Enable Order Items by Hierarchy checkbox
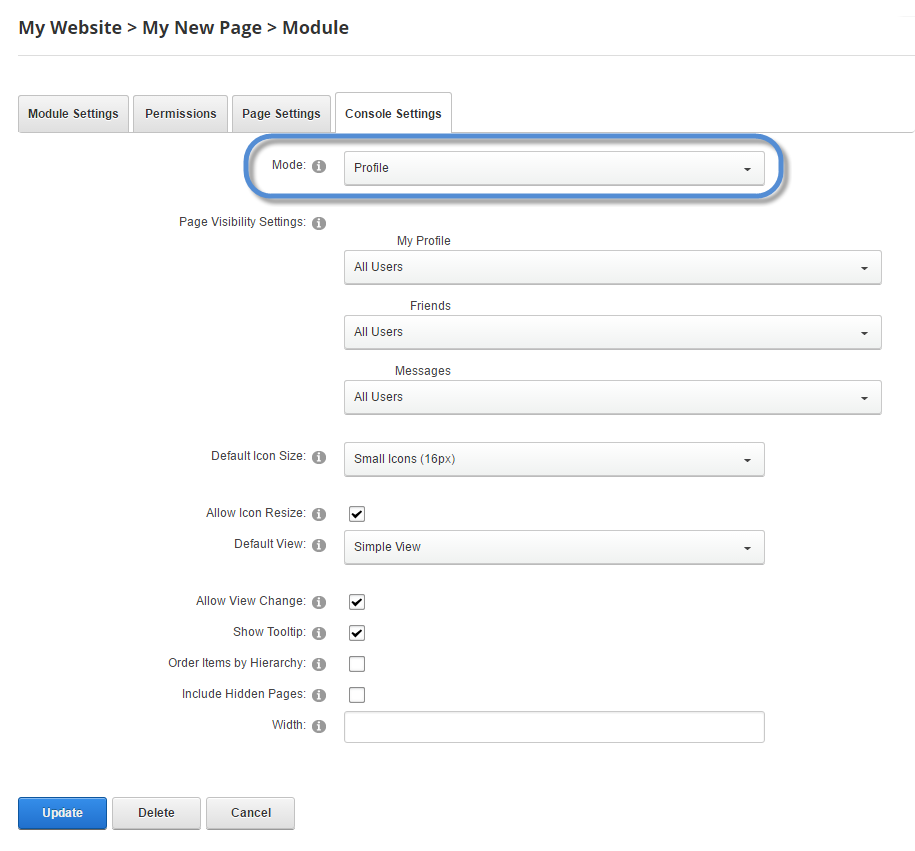 pos(357,664)
